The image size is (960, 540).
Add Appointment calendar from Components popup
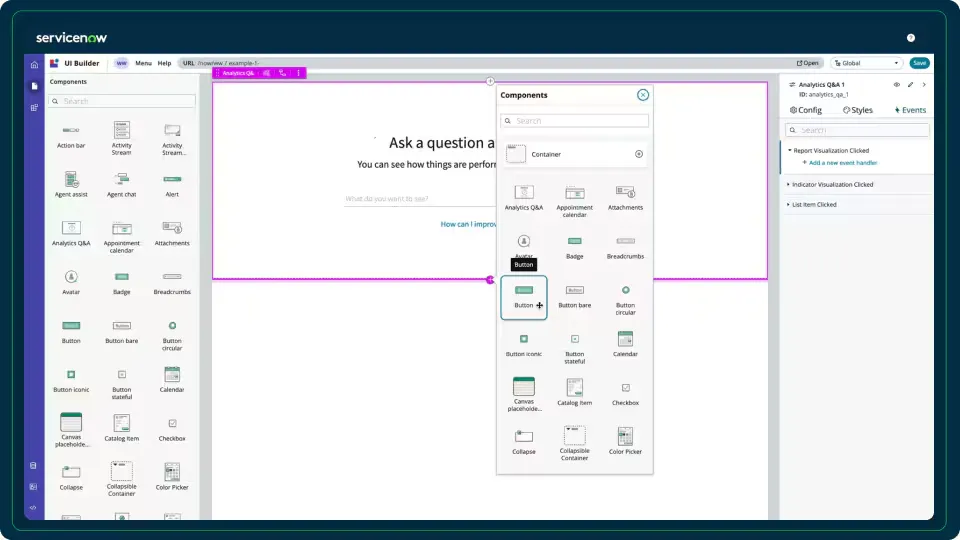pos(574,202)
